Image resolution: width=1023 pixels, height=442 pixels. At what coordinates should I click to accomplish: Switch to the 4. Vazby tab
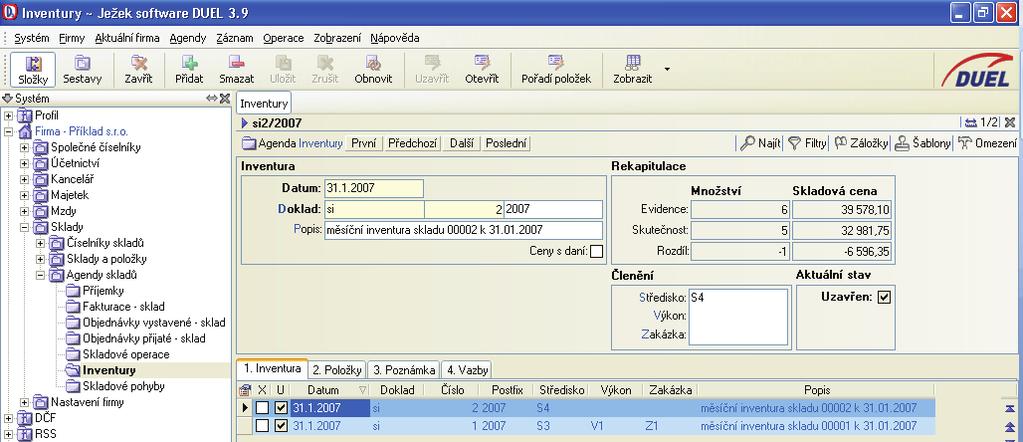[466, 370]
